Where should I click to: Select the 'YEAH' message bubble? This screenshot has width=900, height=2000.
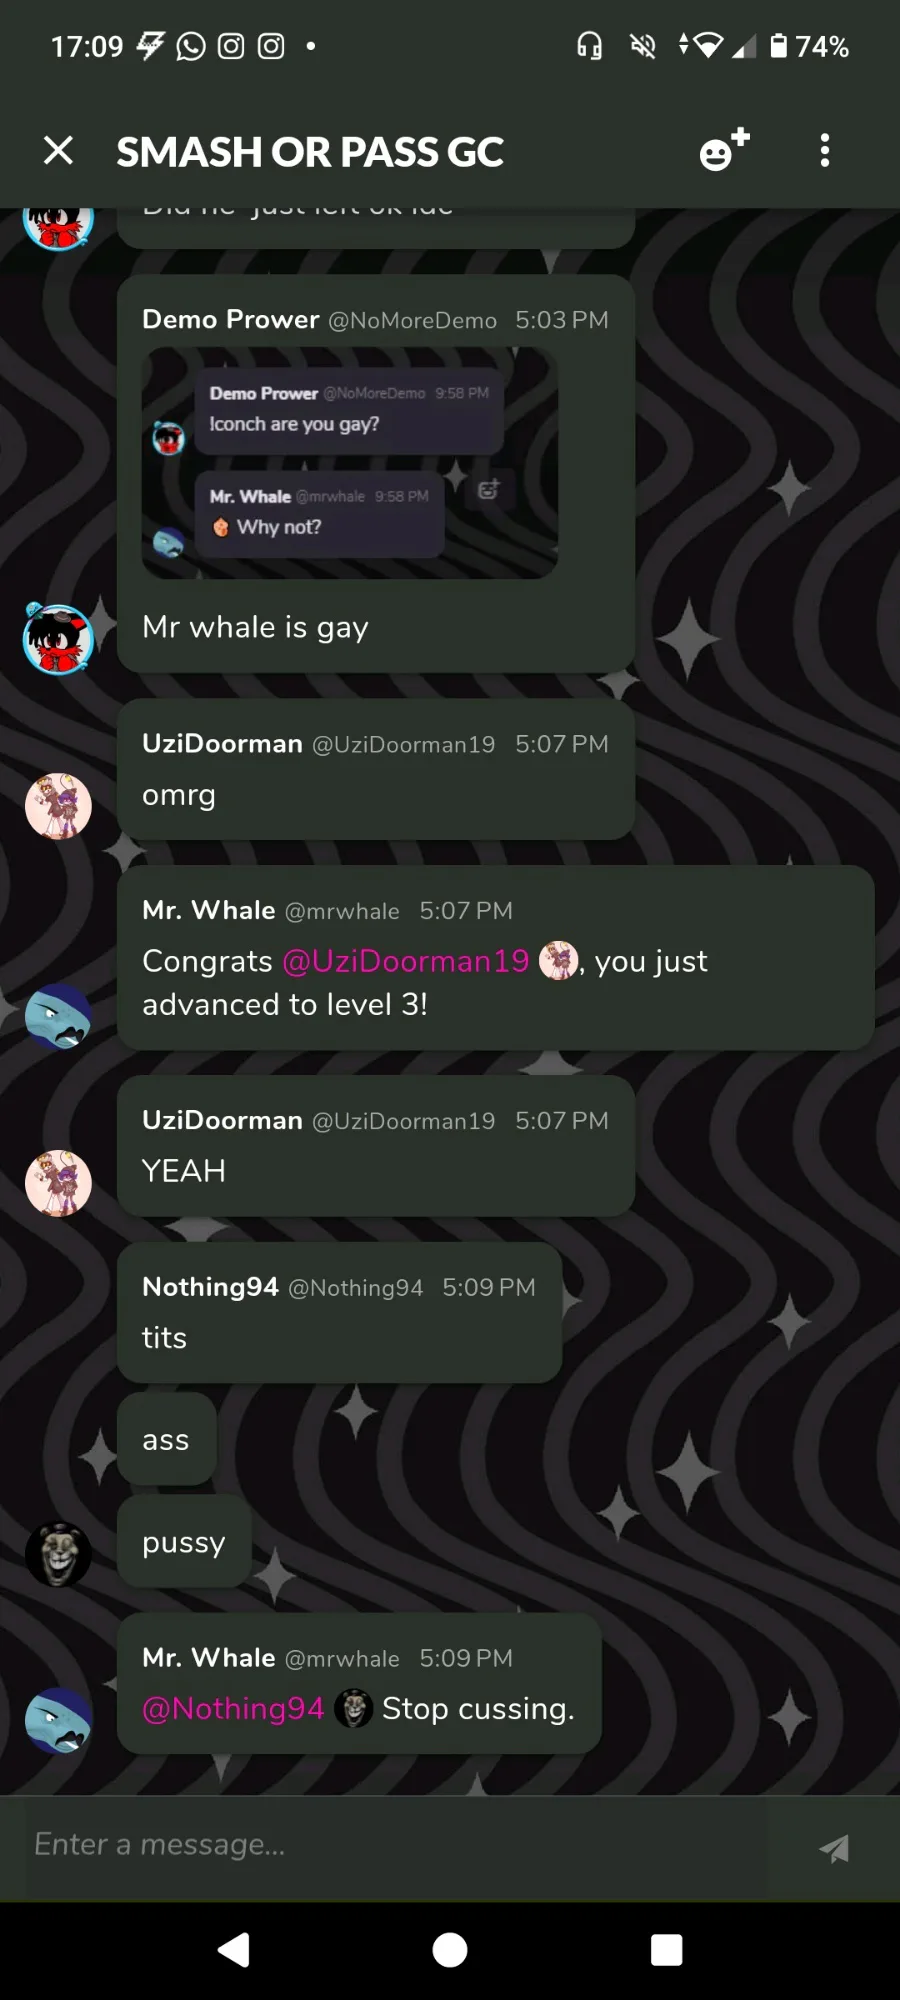(x=376, y=1146)
